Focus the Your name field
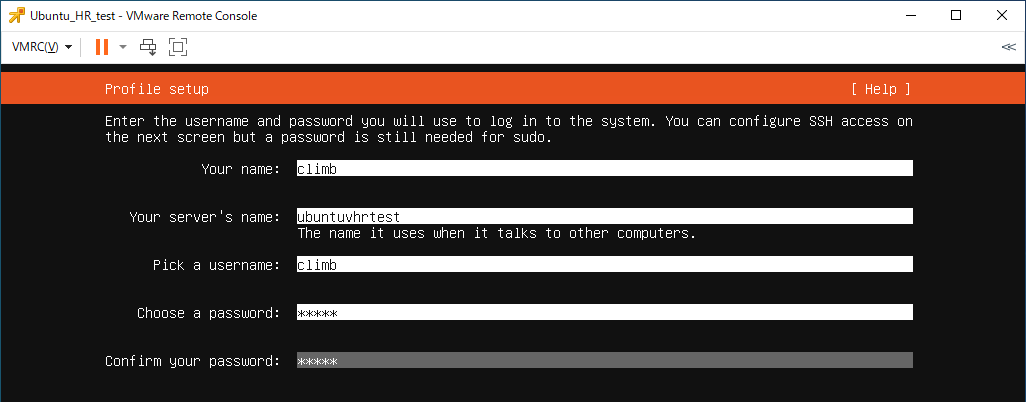 (x=605, y=168)
